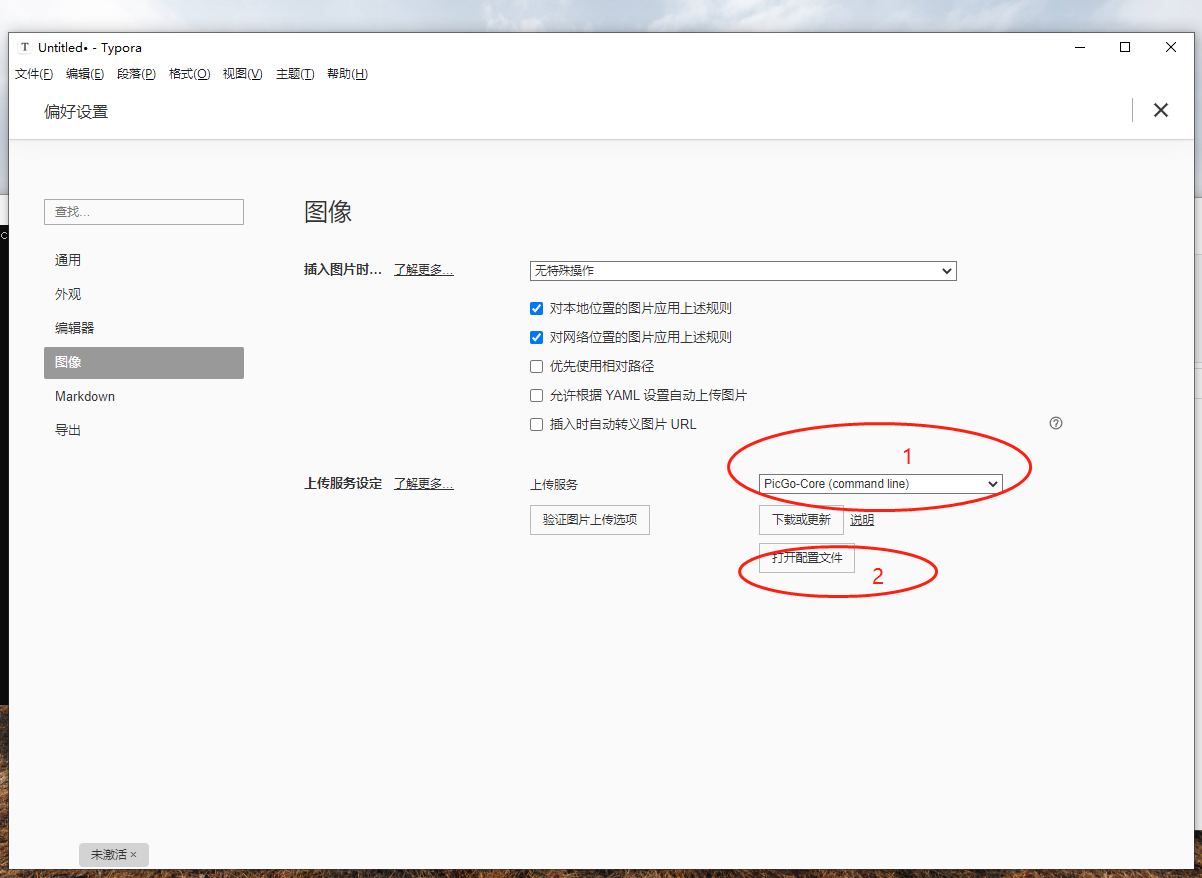
Task: Click the 验证图片上传选项 button
Action: (x=590, y=520)
